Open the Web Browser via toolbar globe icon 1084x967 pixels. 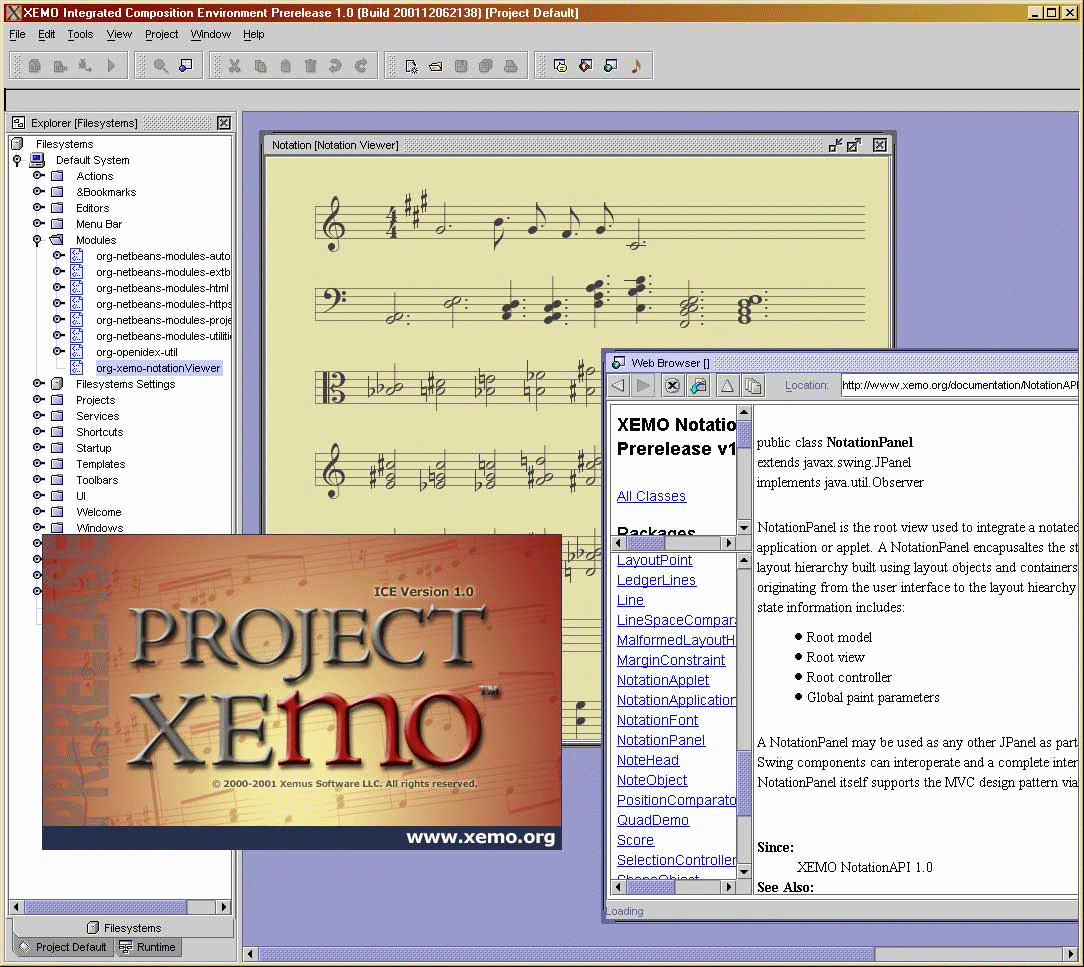(x=610, y=66)
